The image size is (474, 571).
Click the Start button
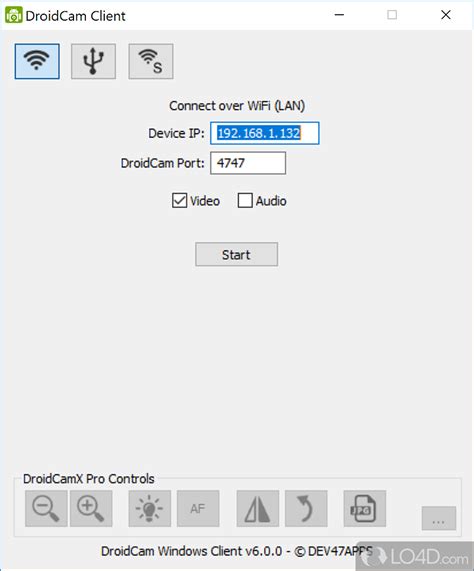click(237, 254)
